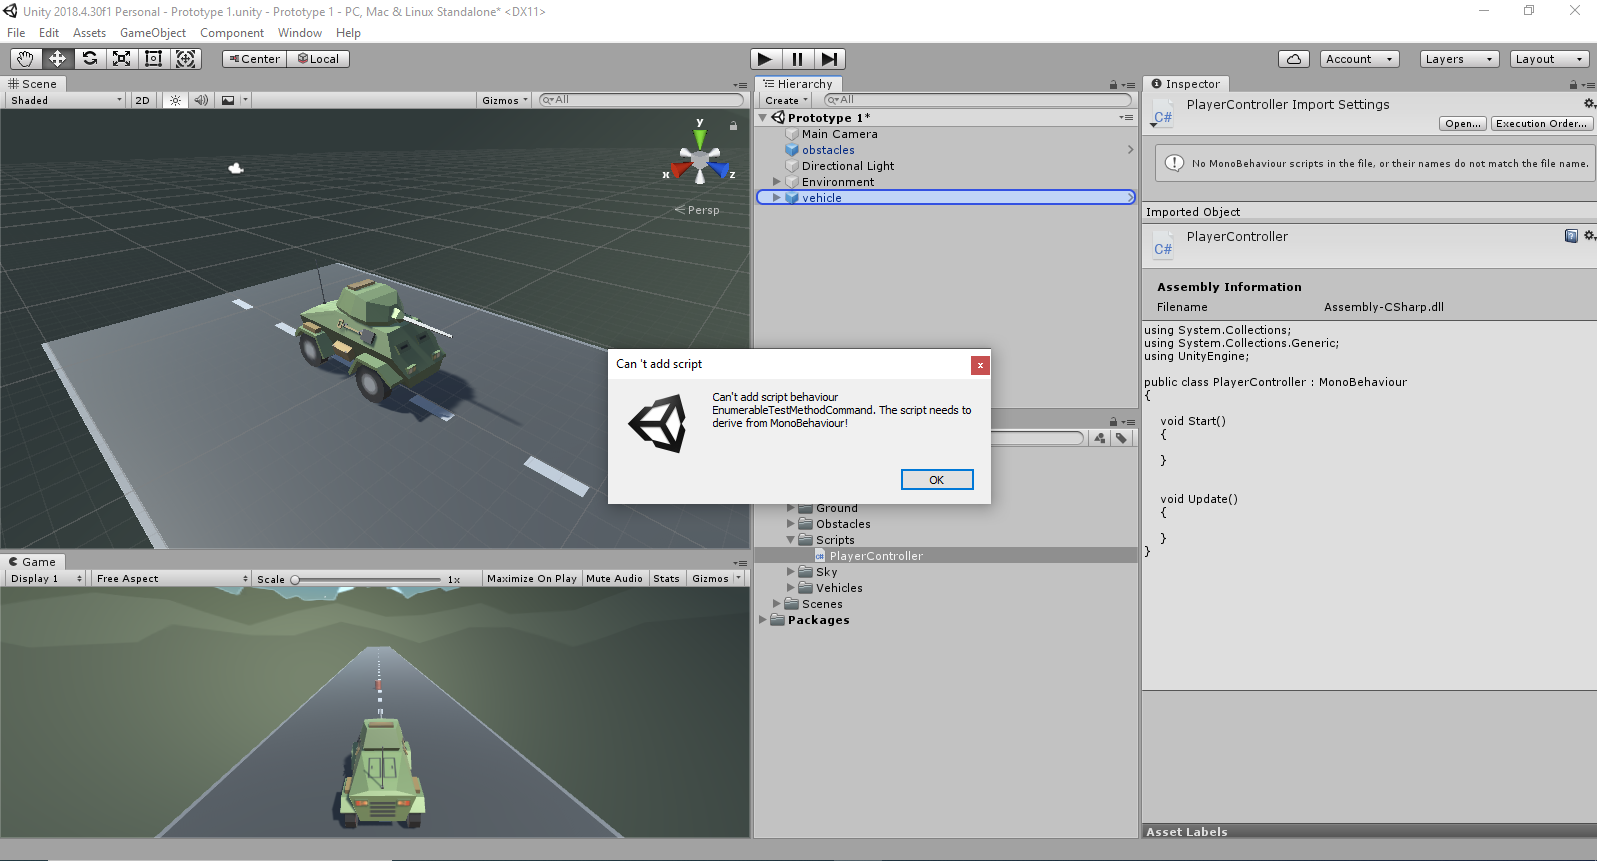The image size is (1597, 861).
Task: Click the Execution Order... button
Action: pyautogui.click(x=1541, y=124)
